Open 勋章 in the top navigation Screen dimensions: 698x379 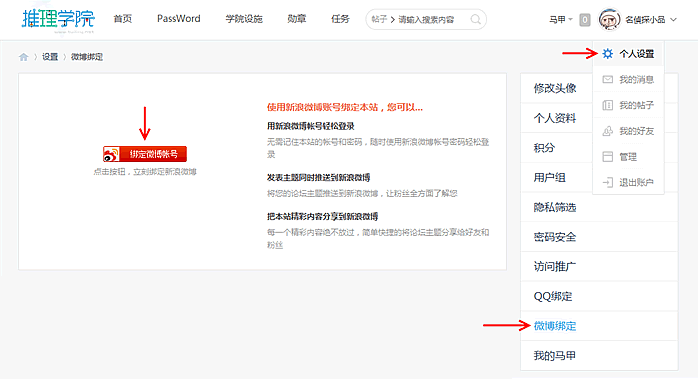pos(297,19)
